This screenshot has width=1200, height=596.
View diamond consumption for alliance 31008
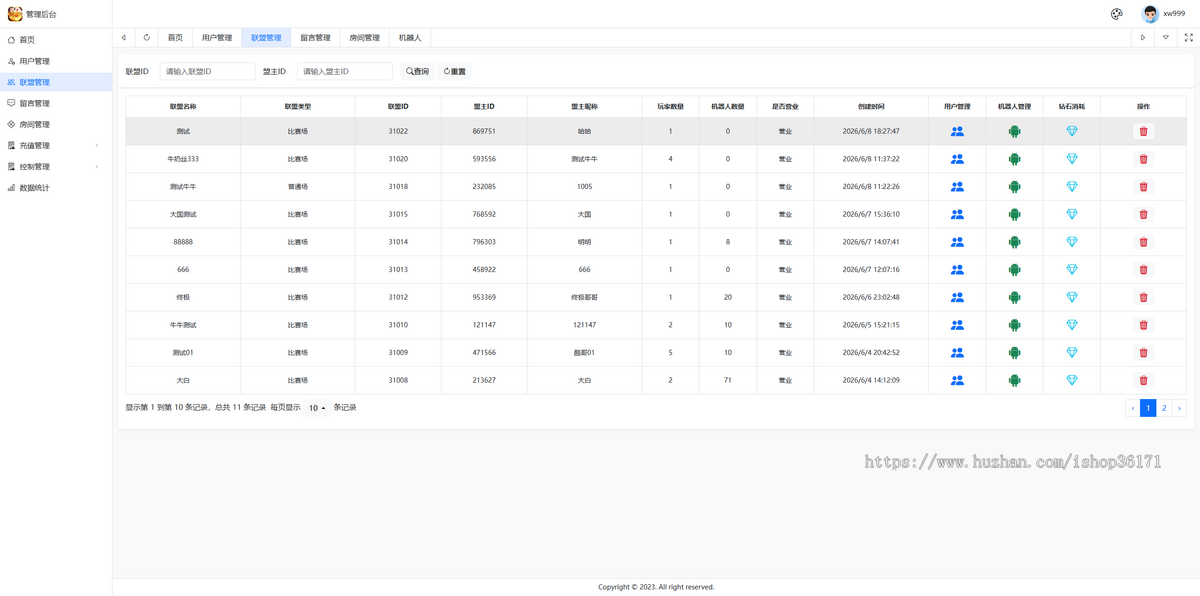1072,380
